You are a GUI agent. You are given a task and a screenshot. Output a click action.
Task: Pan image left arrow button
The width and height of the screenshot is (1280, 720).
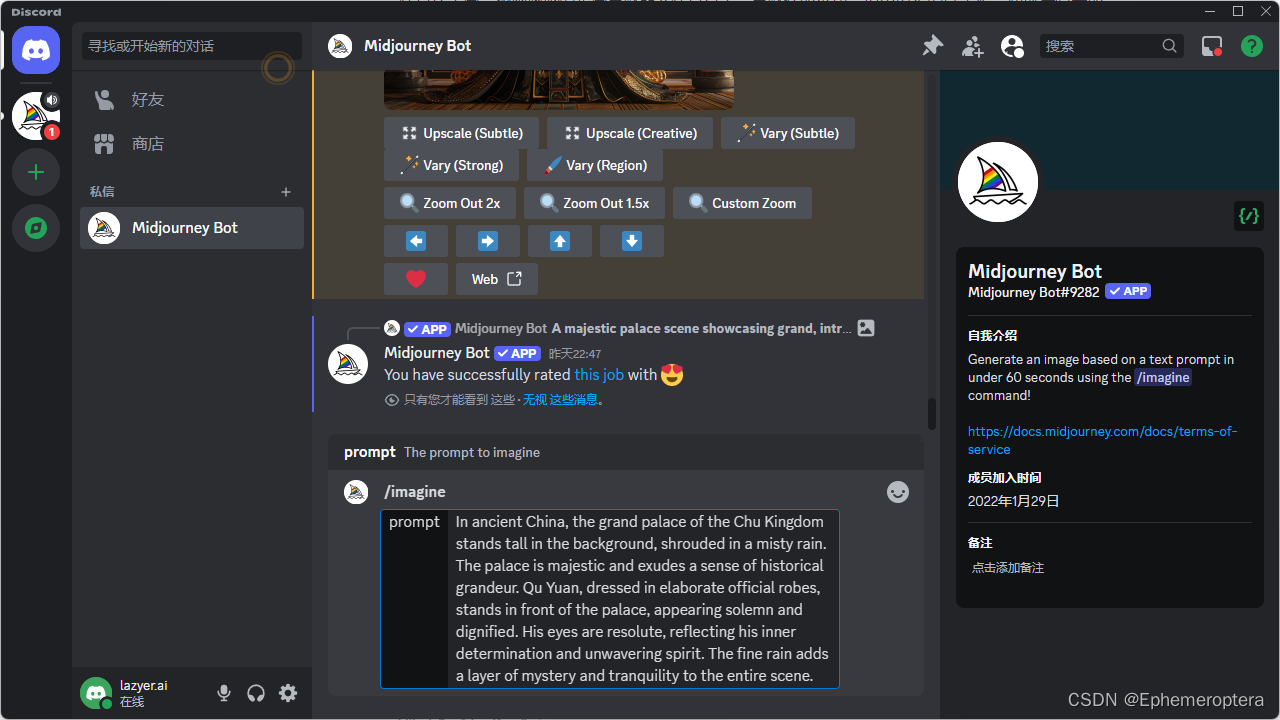coord(416,241)
